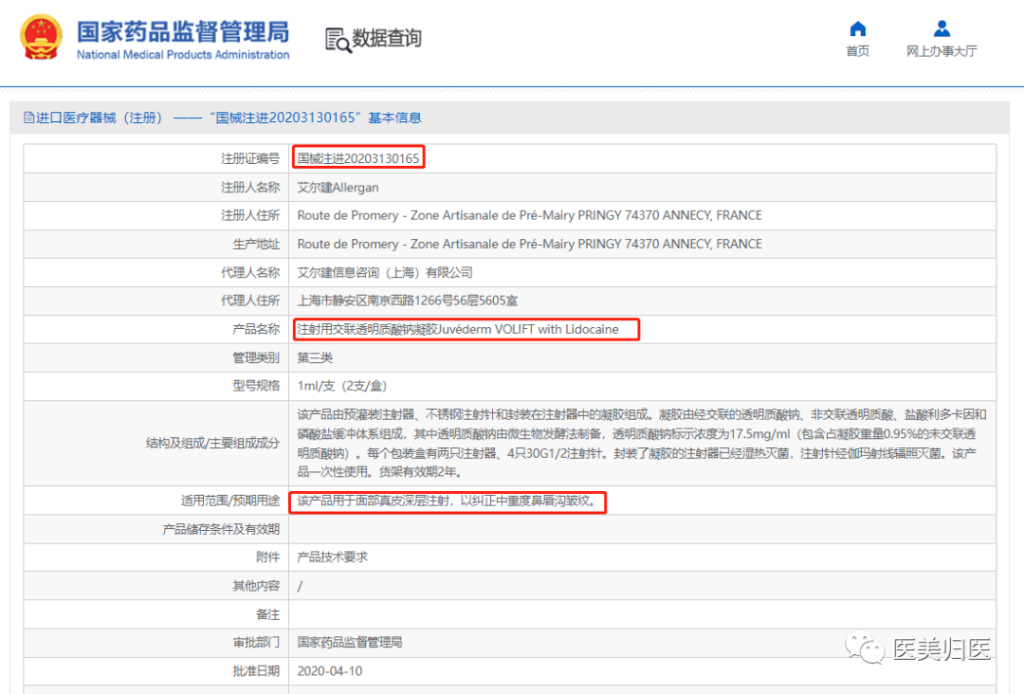The height and width of the screenshot is (694, 1024).
Task: Open 网上办事大厅 text link
Action: (x=941, y=51)
